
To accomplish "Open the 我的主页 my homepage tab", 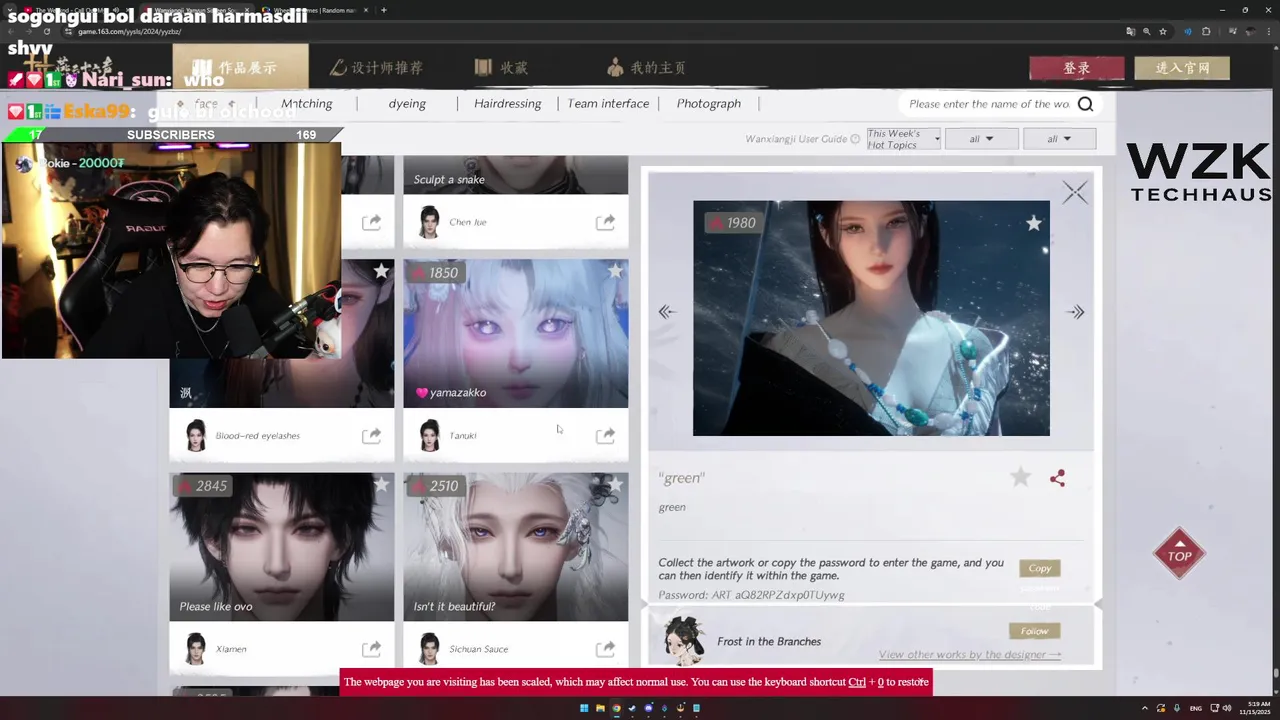I will point(647,67).
